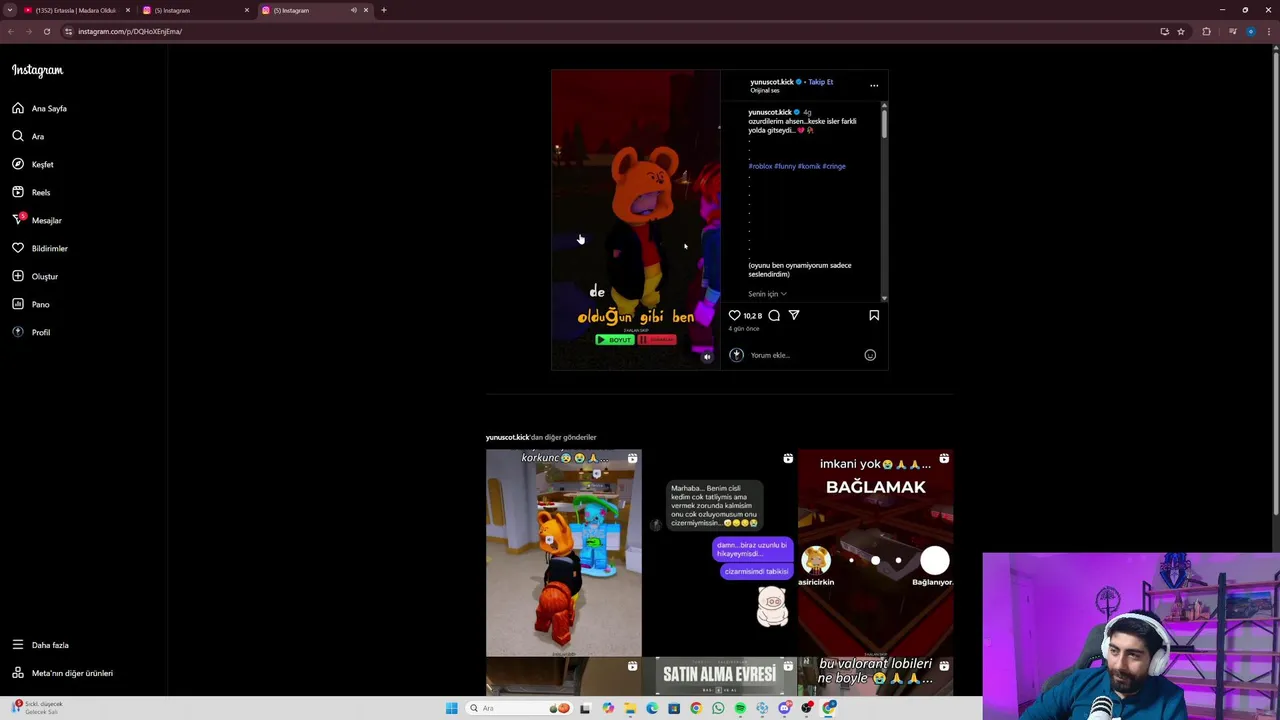Open Instagram logo home link
The width and height of the screenshot is (1280, 720).
37,70
